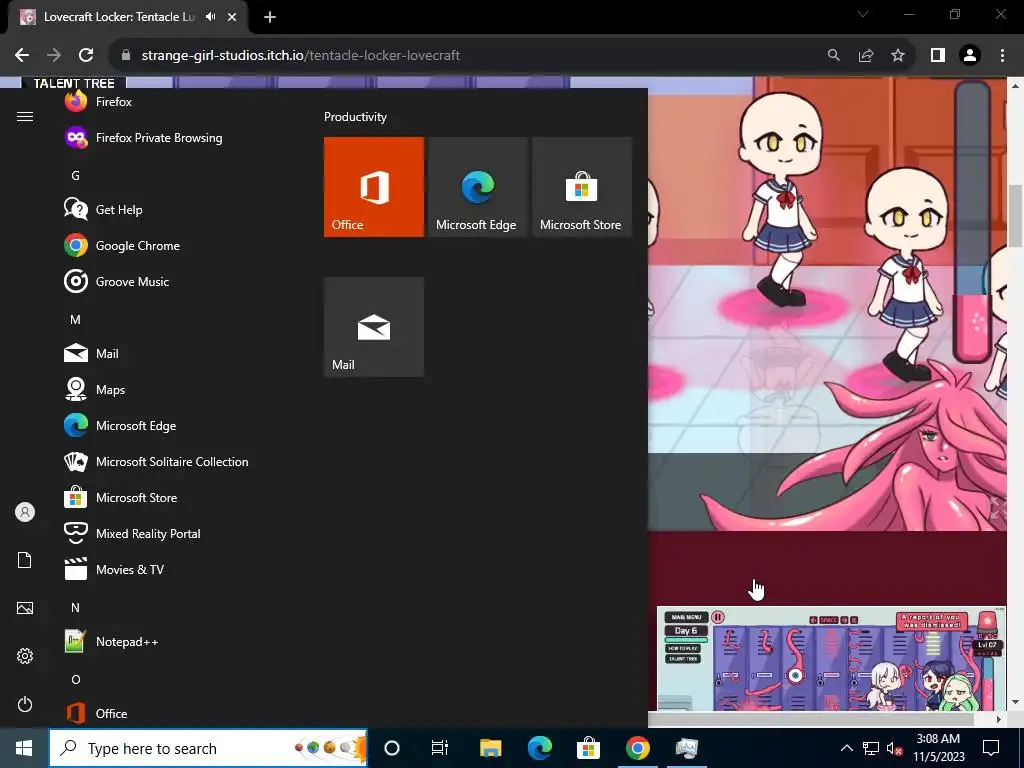Bookmark this page with the star
This screenshot has width=1024, height=768.
tap(898, 56)
